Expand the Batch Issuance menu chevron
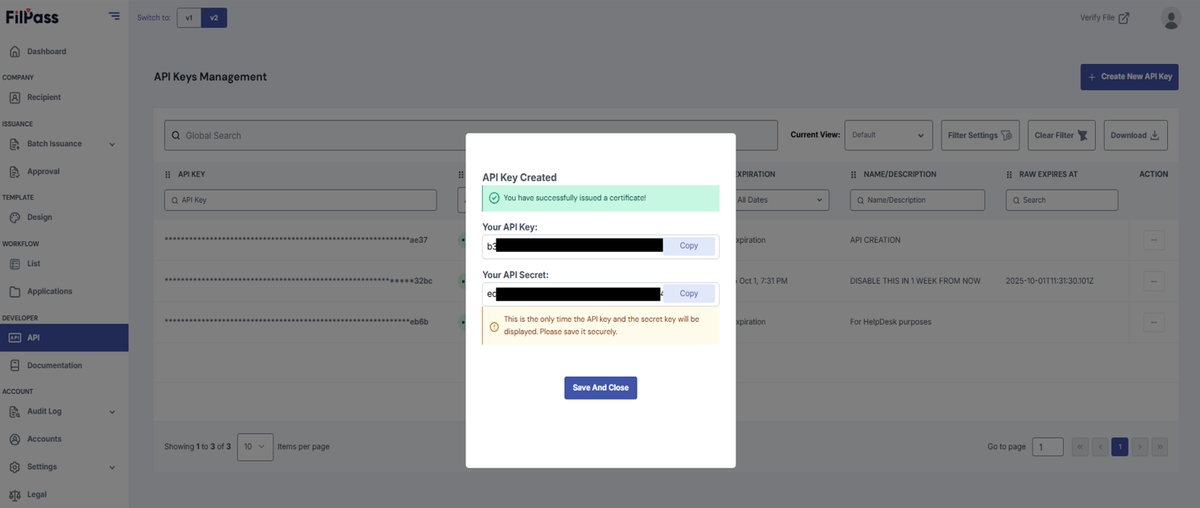1200x508 pixels. click(112, 144)
